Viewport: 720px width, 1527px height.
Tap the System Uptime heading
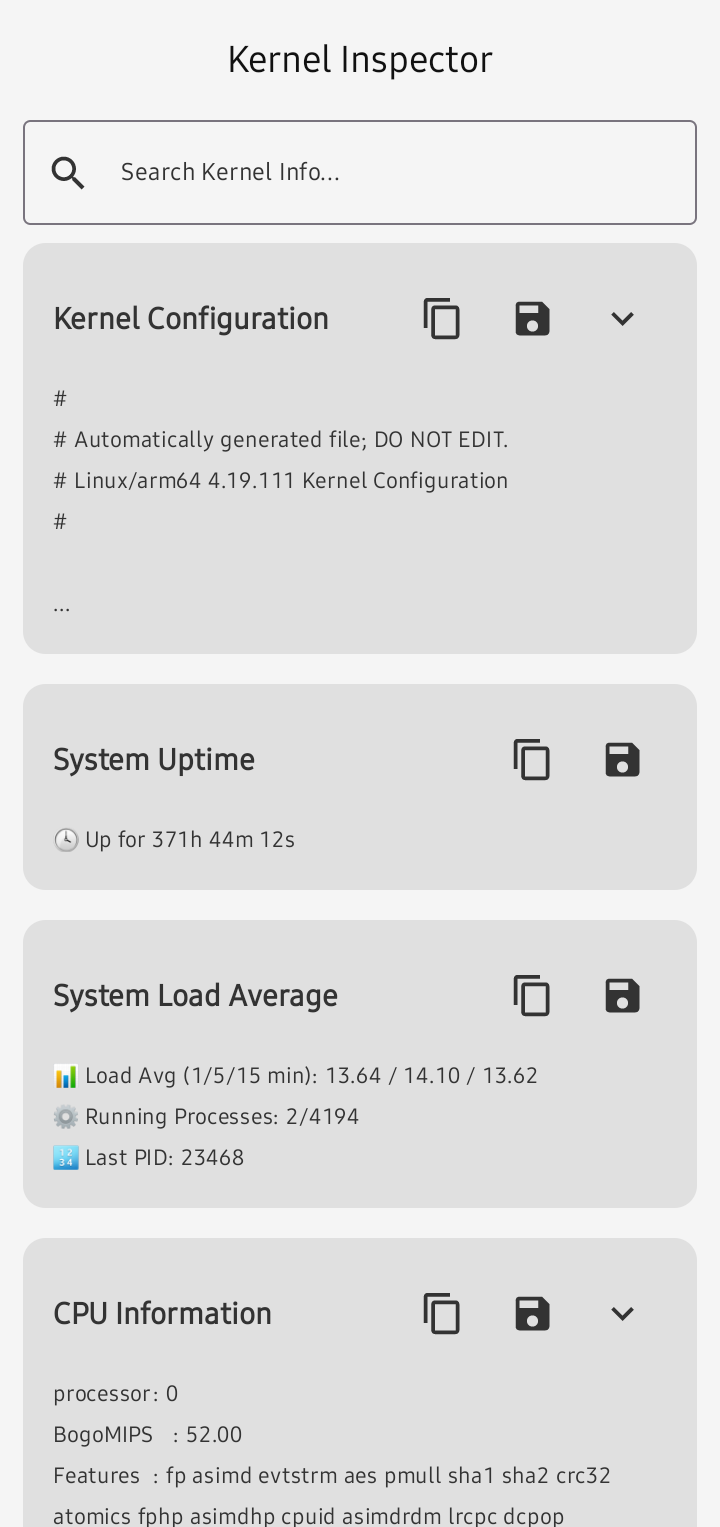coord(154,760)
